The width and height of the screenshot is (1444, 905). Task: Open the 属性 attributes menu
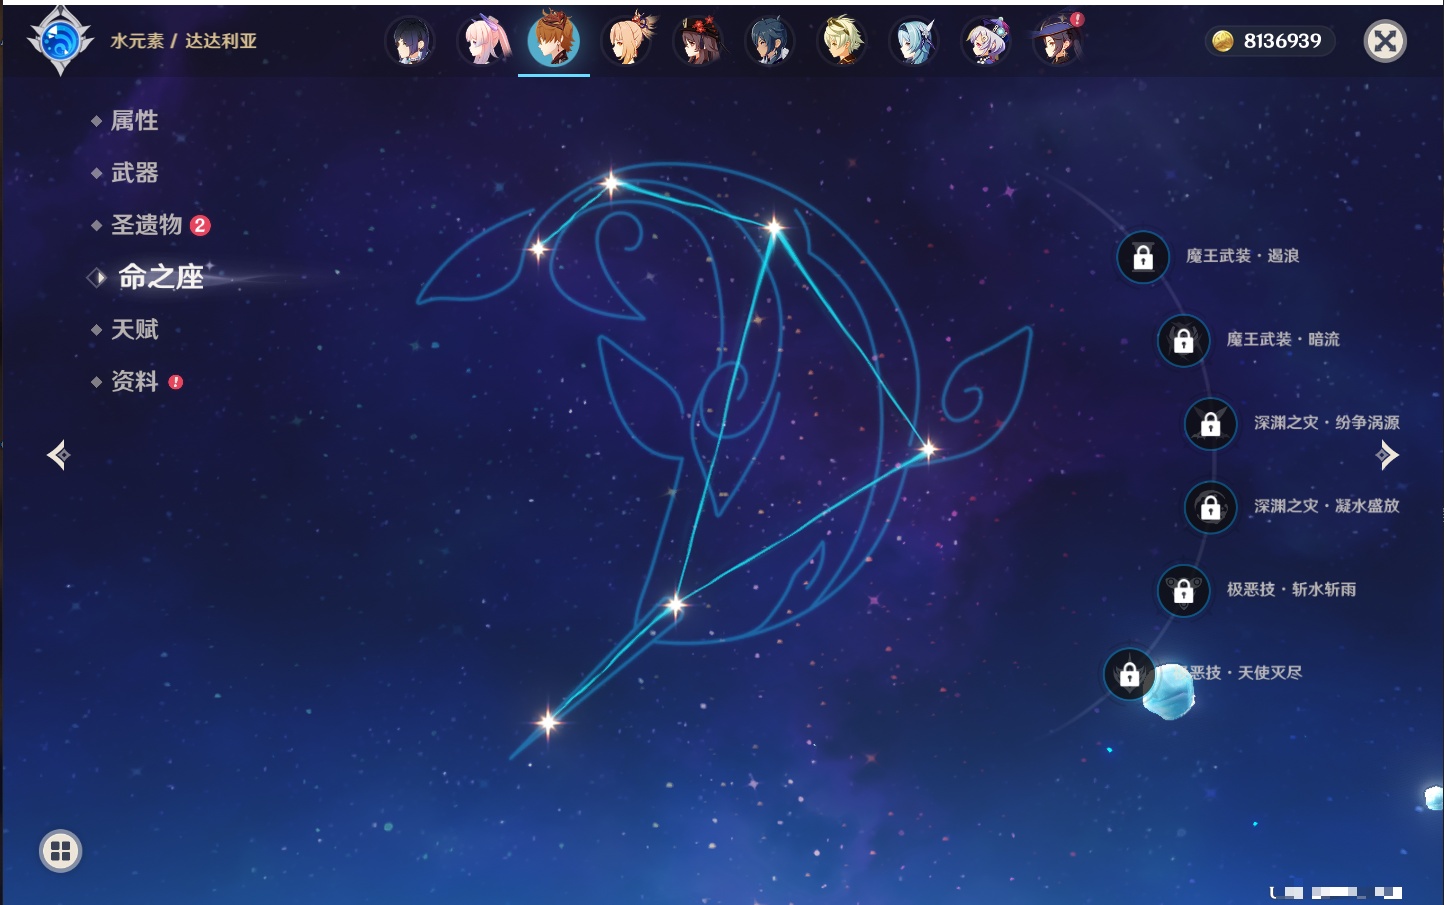(134, 121)
